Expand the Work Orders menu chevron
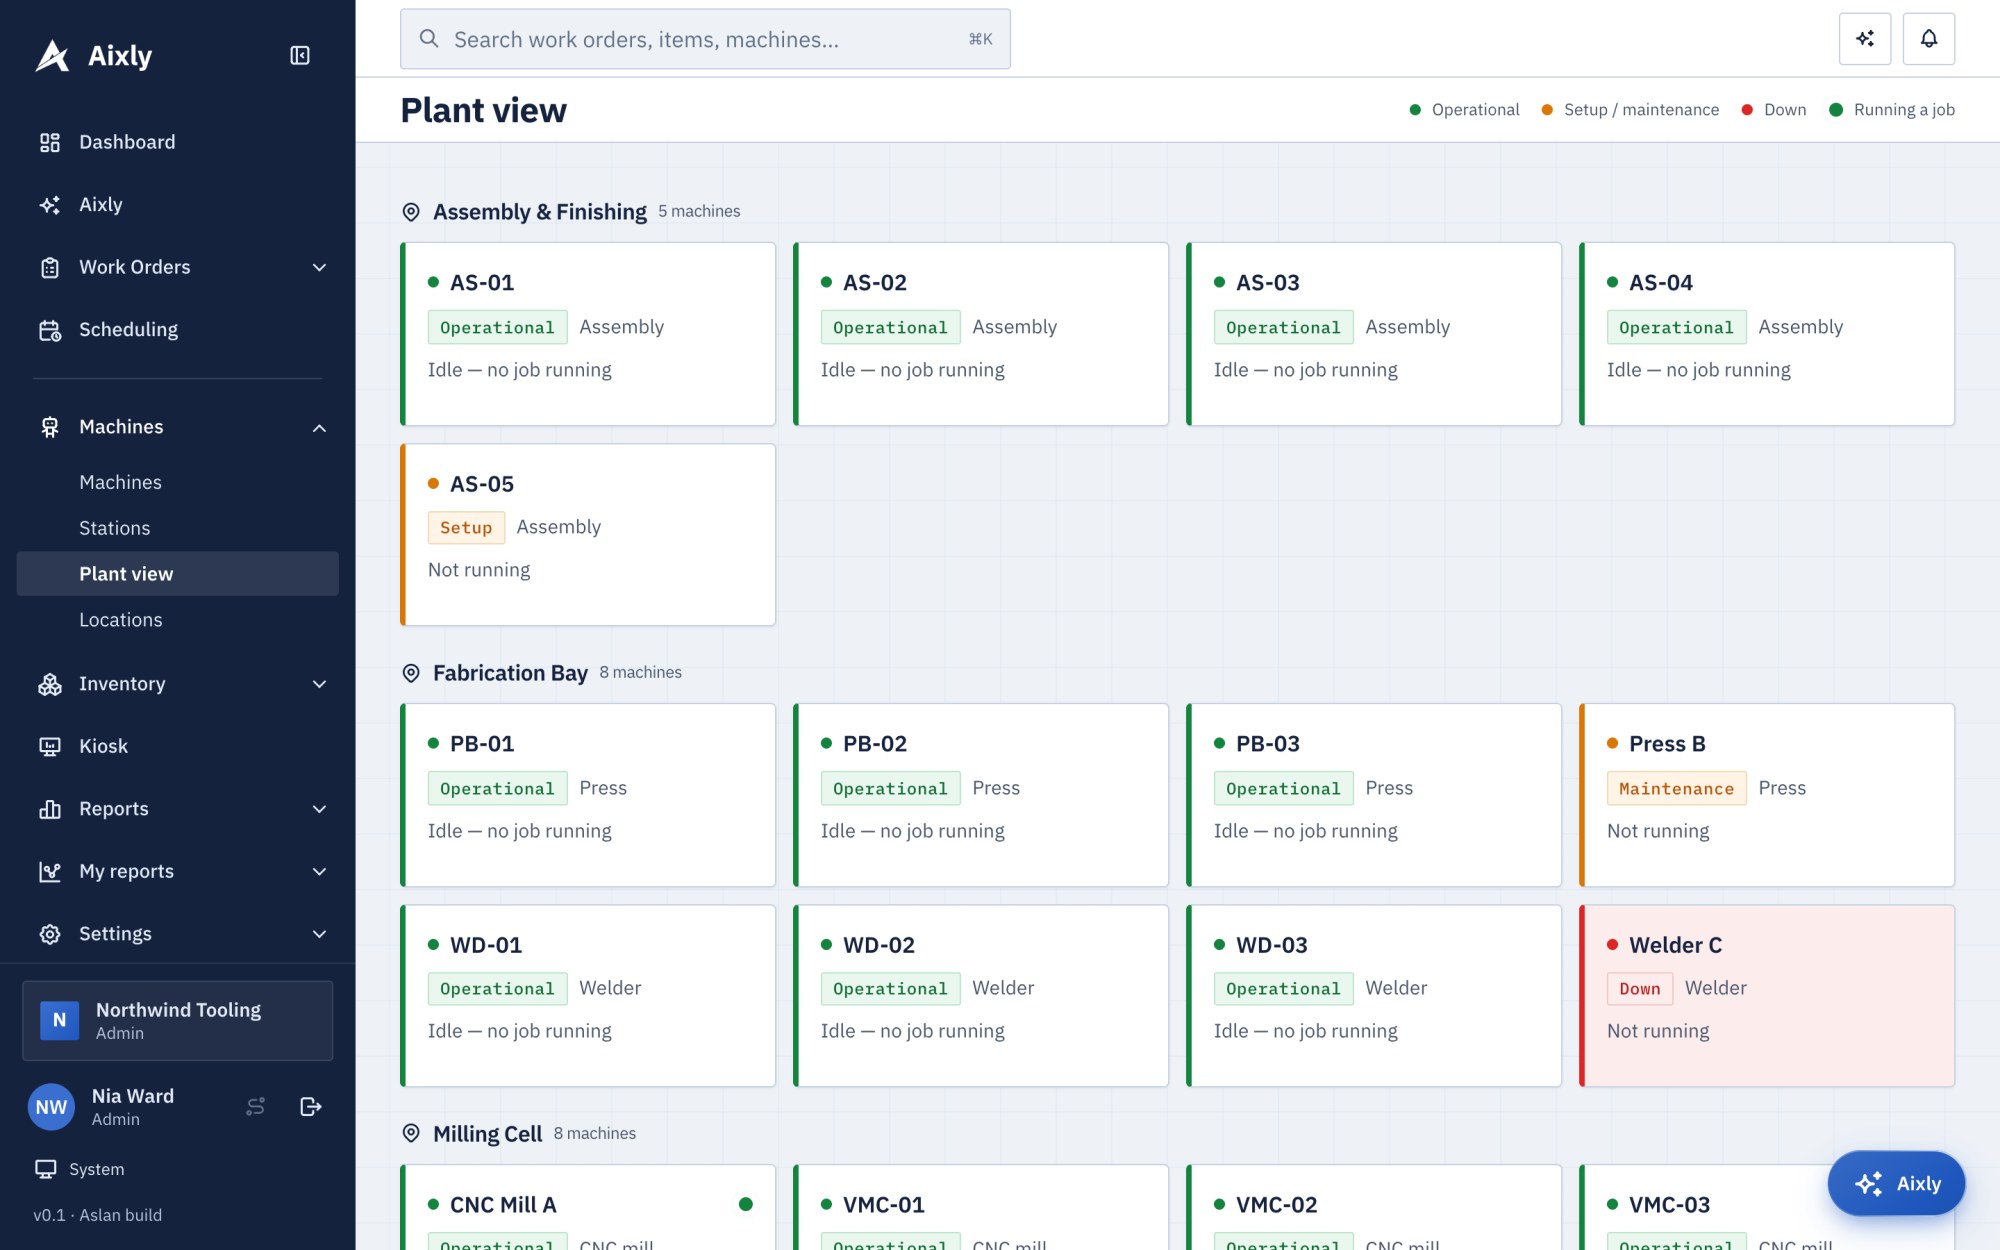 [320, 267]
